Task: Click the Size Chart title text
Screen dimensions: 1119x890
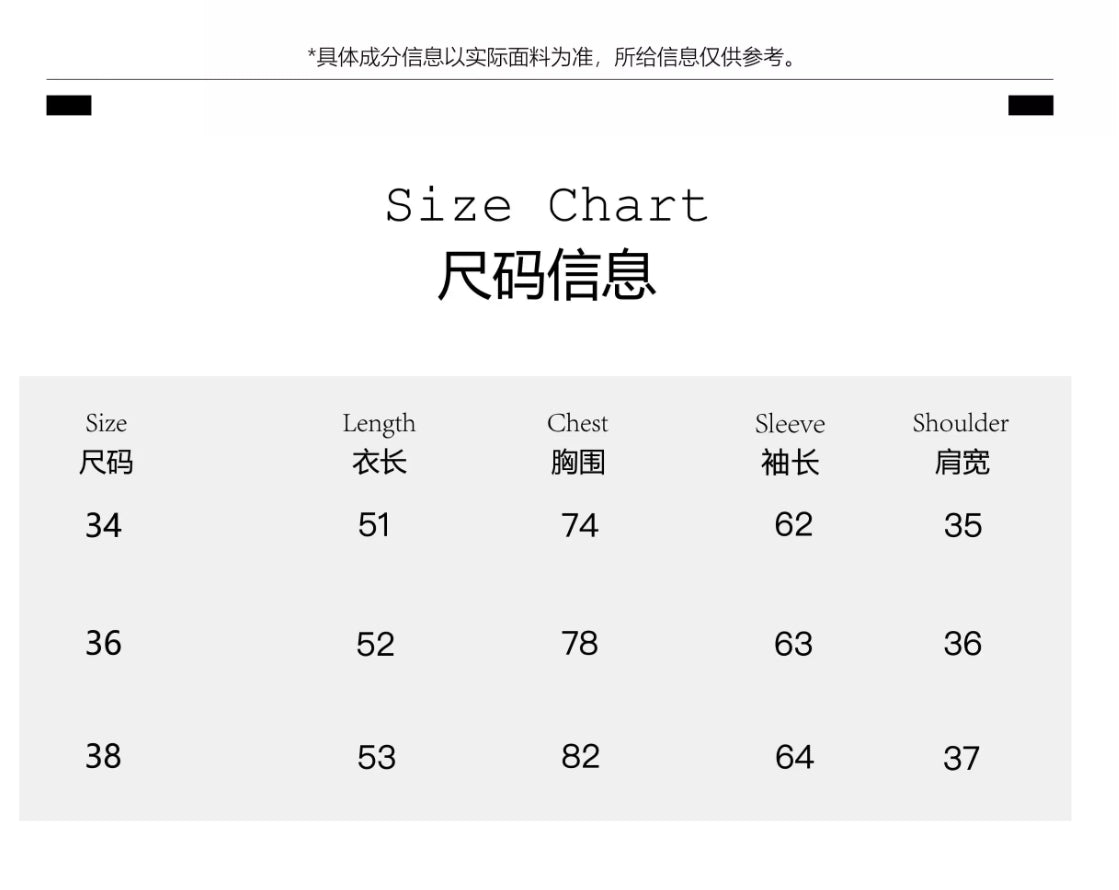Action: click(547, 206)
